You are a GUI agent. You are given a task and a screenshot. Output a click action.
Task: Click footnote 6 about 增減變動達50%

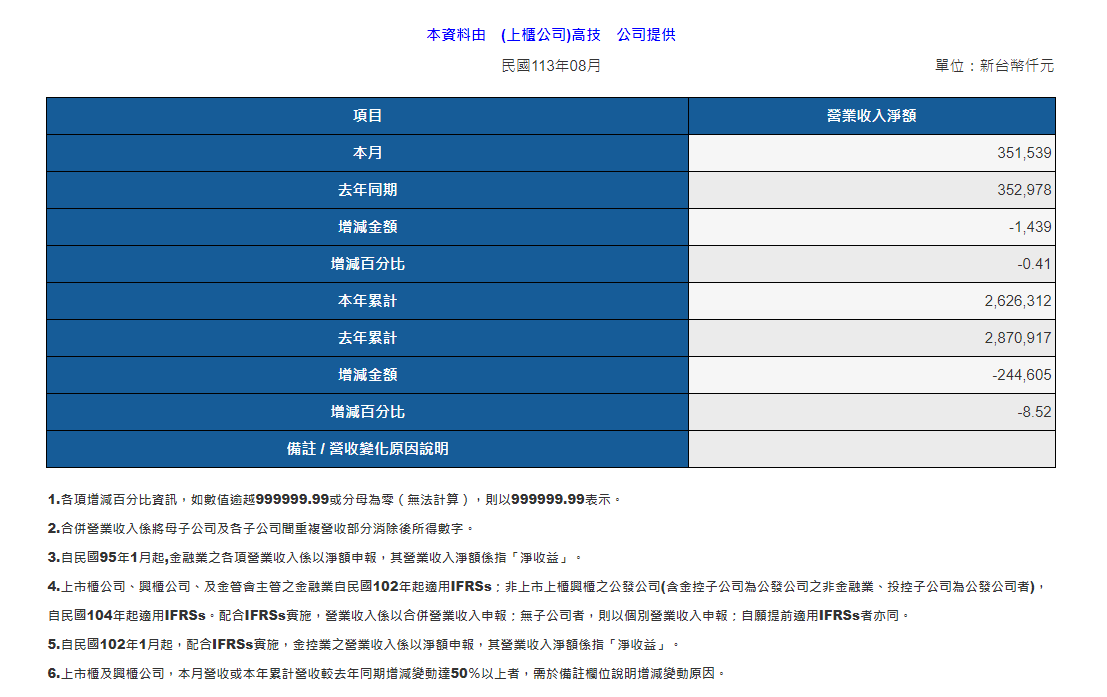(387, 673)
